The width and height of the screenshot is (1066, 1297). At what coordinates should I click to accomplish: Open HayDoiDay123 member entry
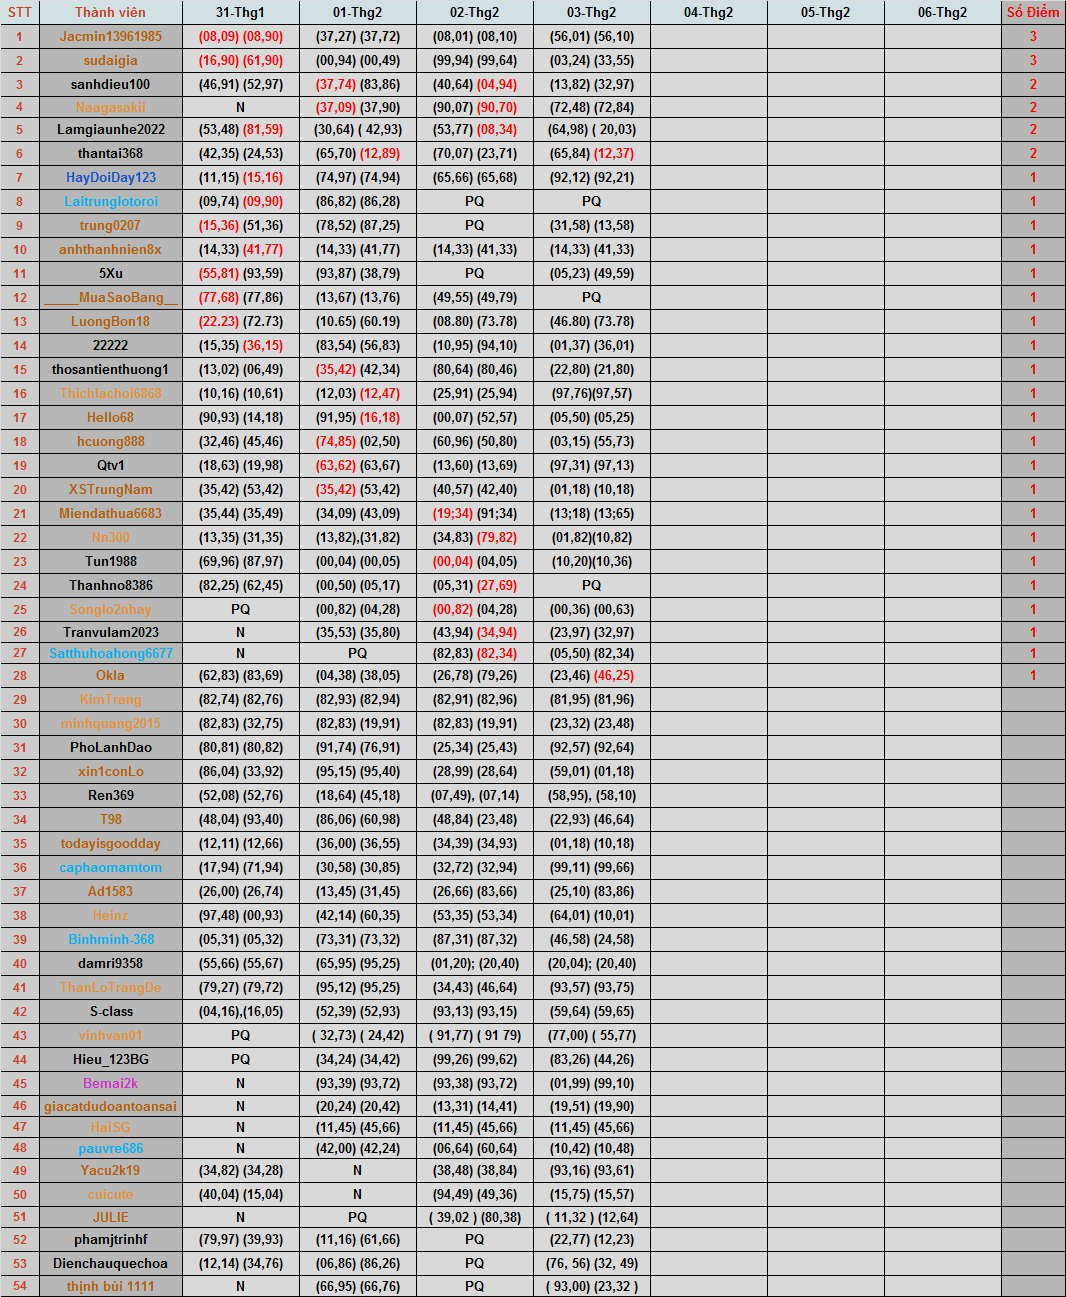(x=110, y=177)
